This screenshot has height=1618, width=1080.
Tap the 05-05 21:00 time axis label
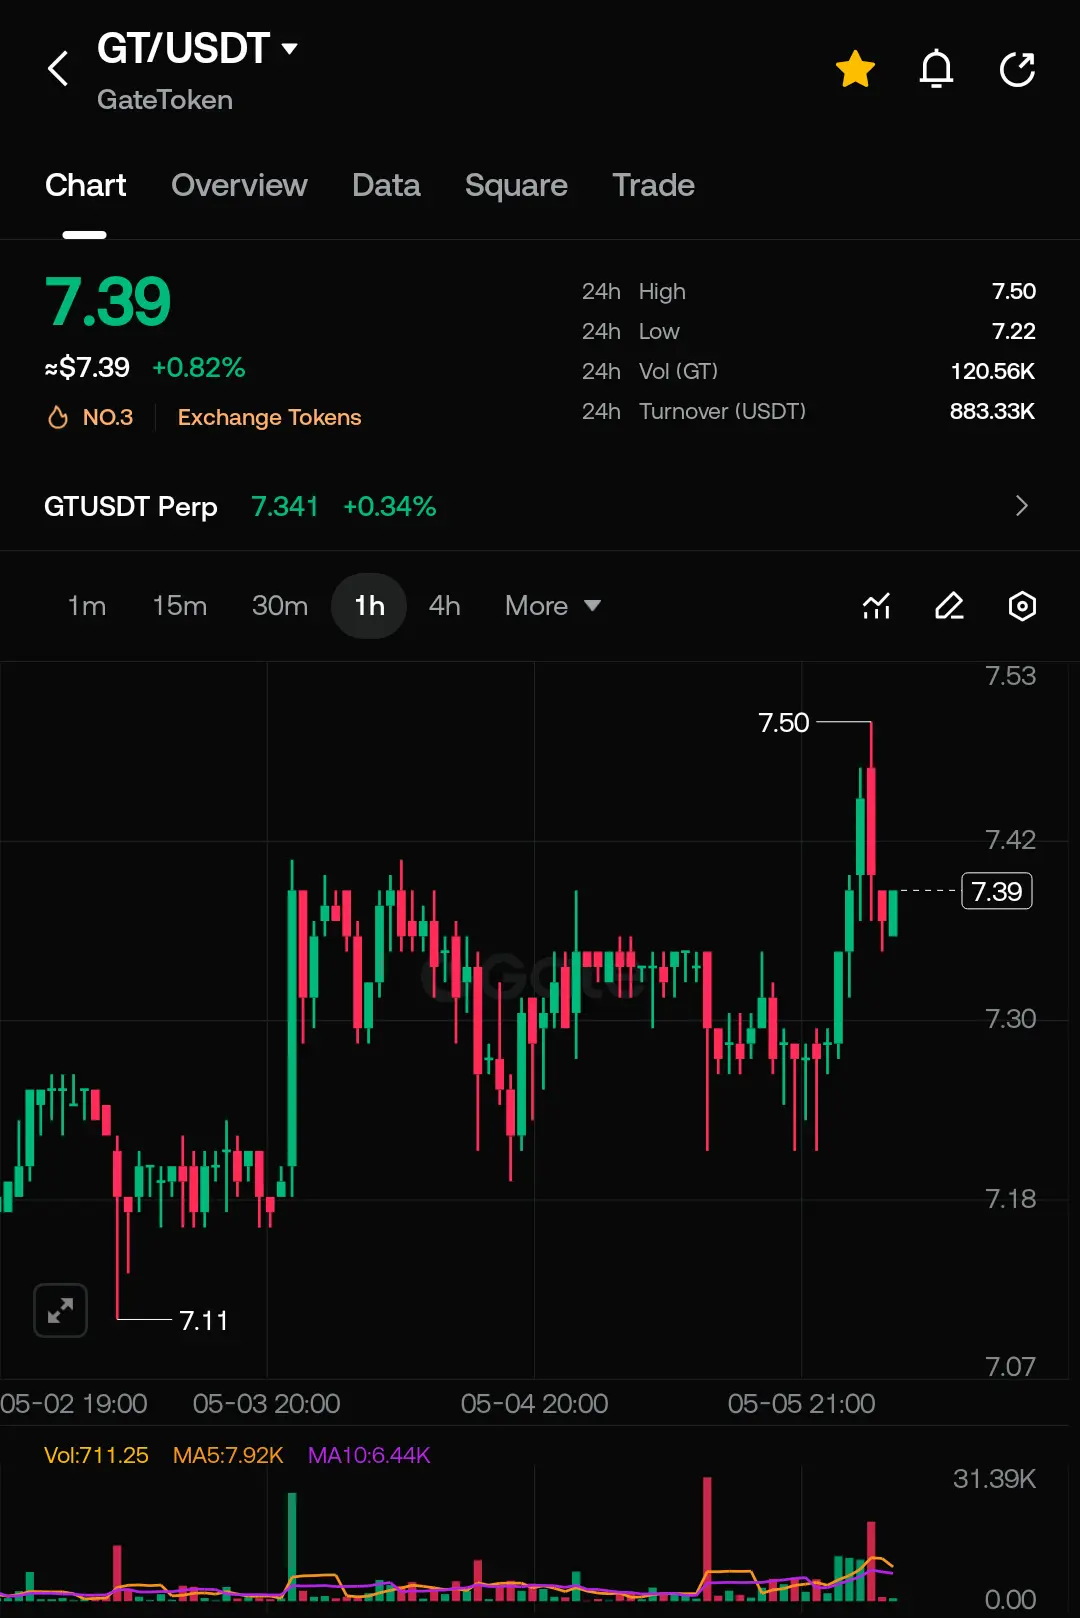[801, 1404]
